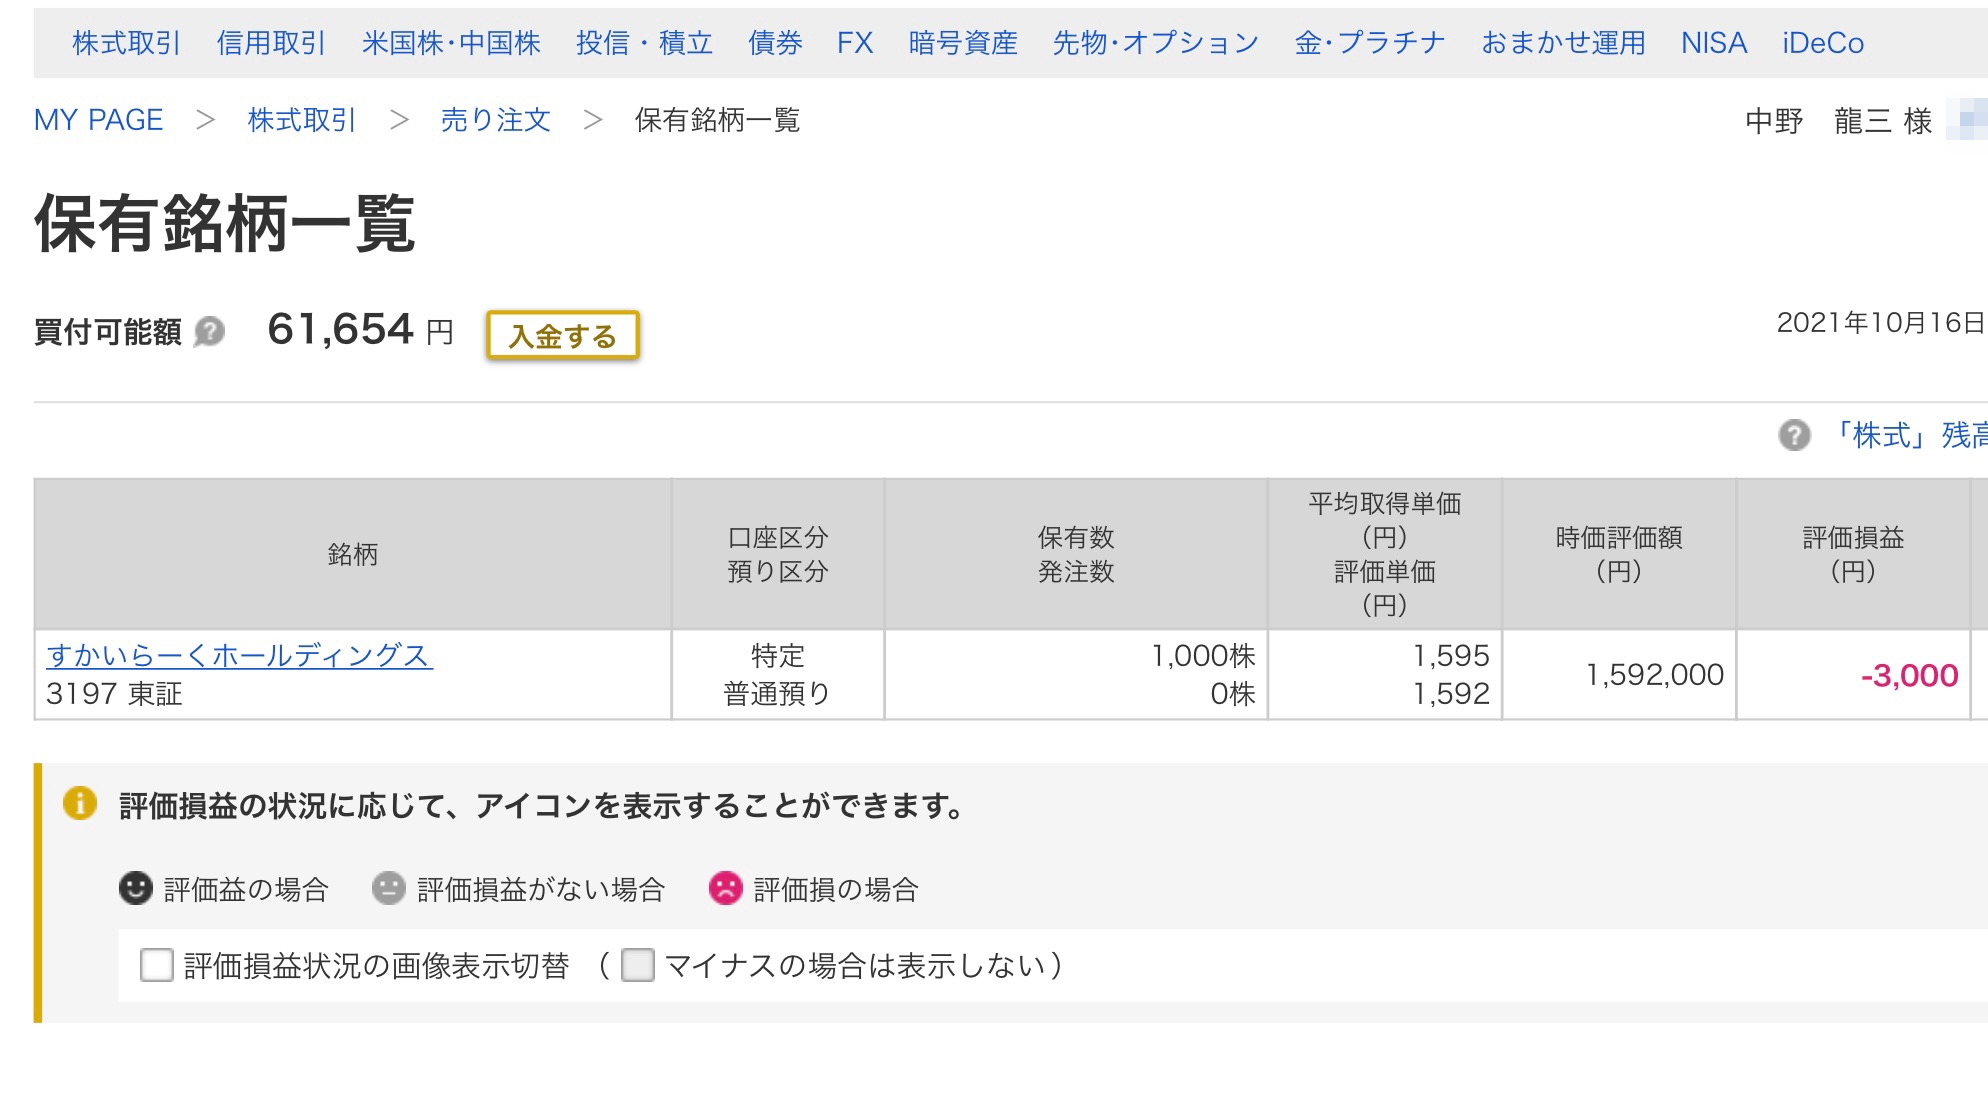
Task: Open the 株式取引 menu item
Action: [x=126, y=43]
